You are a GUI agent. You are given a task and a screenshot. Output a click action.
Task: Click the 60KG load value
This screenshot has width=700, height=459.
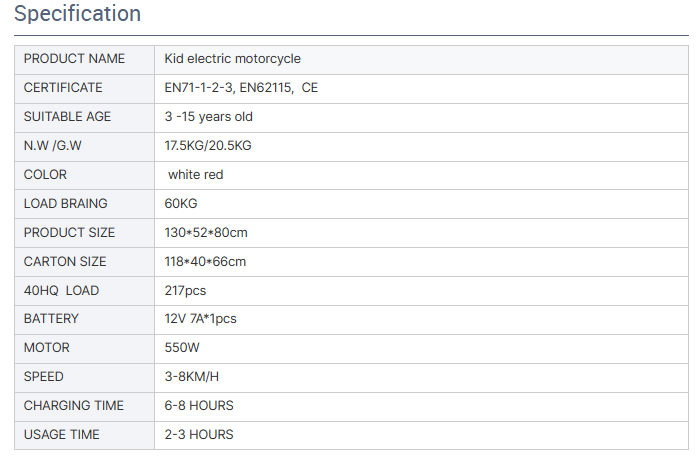click(x=181, y=204)
